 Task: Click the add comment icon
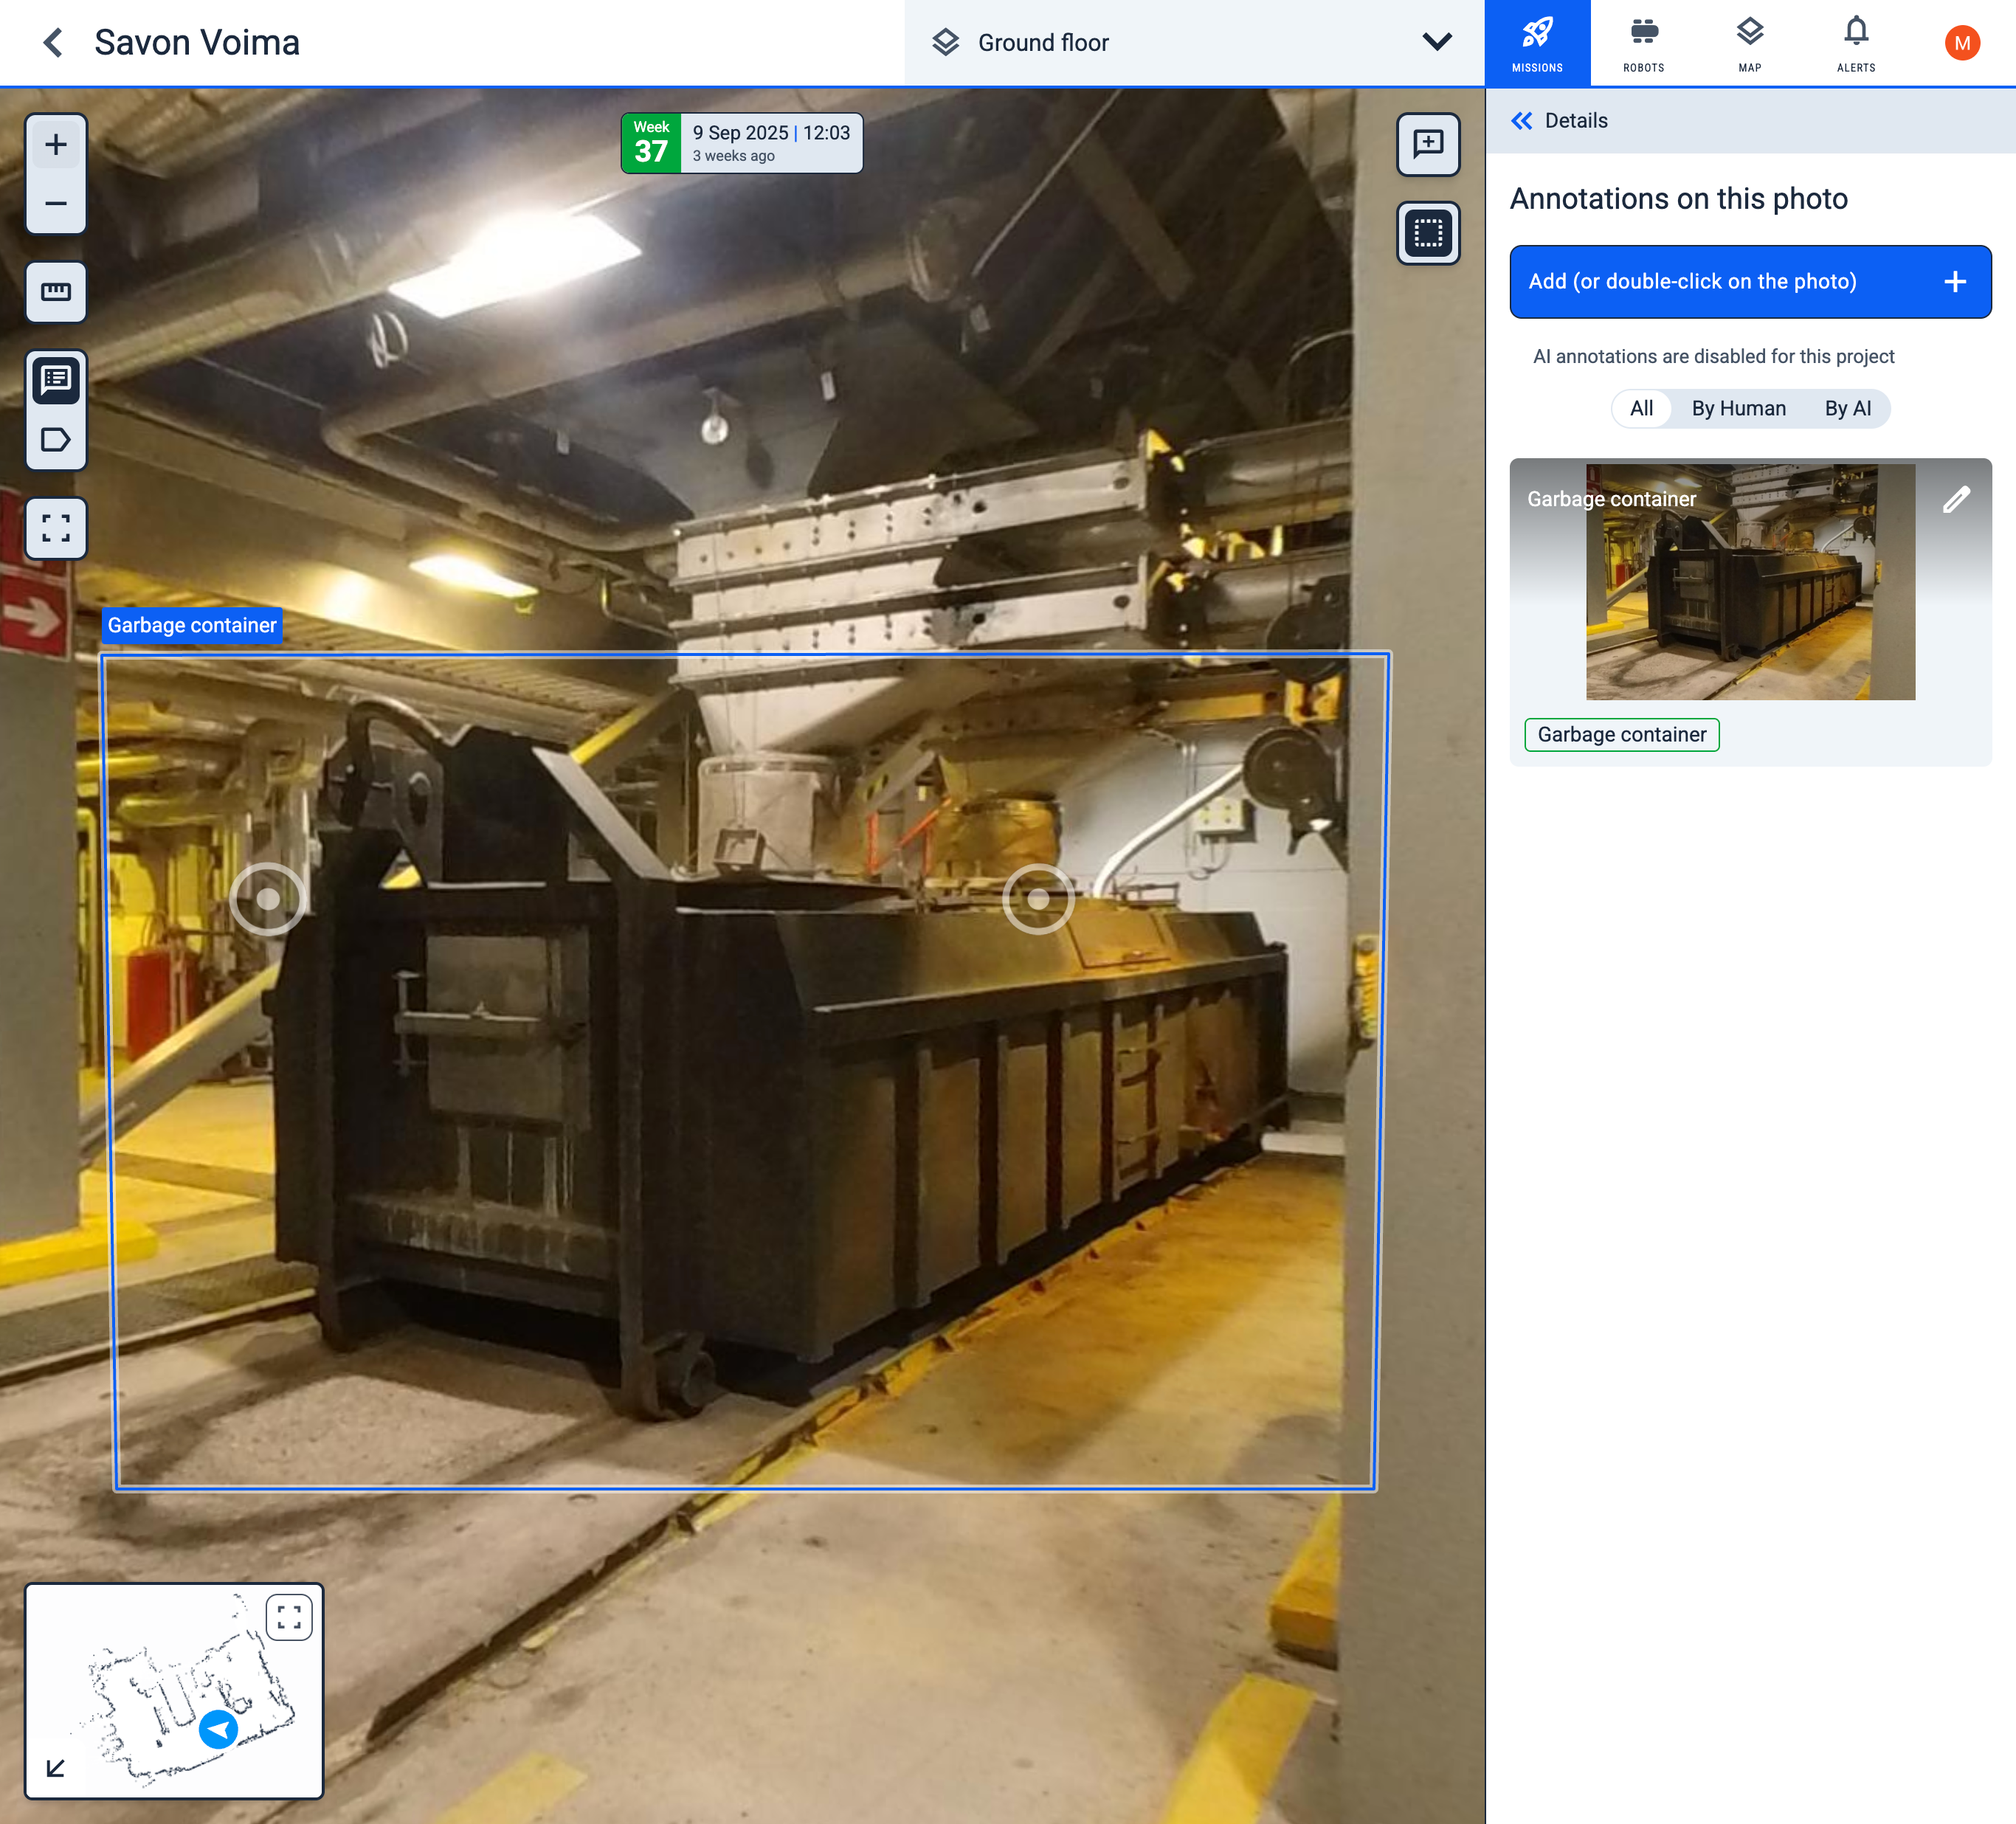1427,144
